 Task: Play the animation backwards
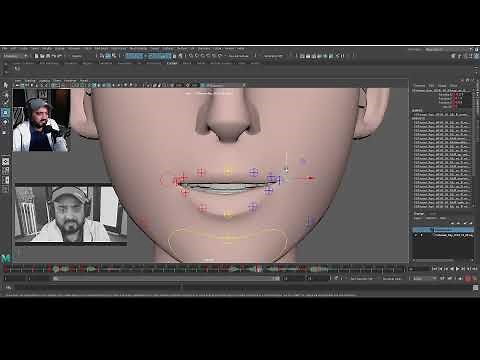[452, 268]
